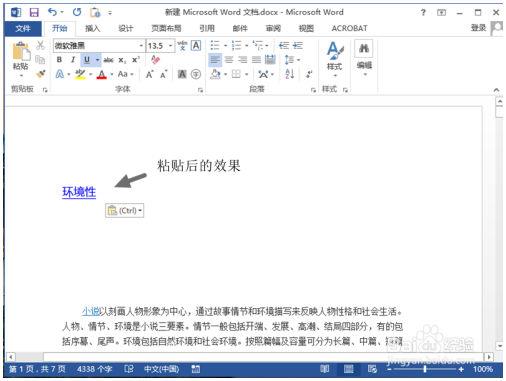Clear formatting with the eraser icon
The image size is (506, 381).
coord(155,60)
